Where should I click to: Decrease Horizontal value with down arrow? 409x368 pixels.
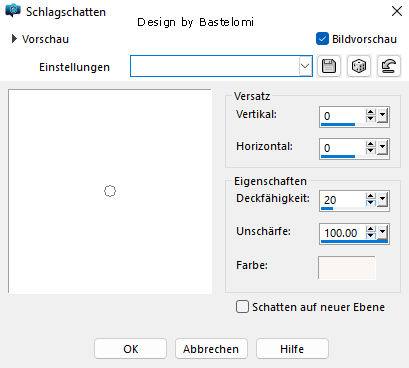370,151
